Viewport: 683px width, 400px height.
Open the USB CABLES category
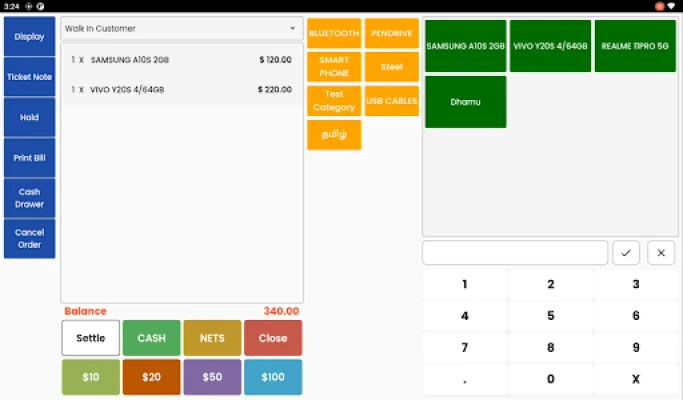click(x=392, y=101)
